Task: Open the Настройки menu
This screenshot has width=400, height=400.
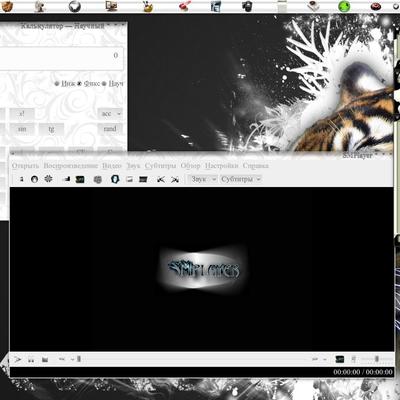Action: (x=221, y=166)
